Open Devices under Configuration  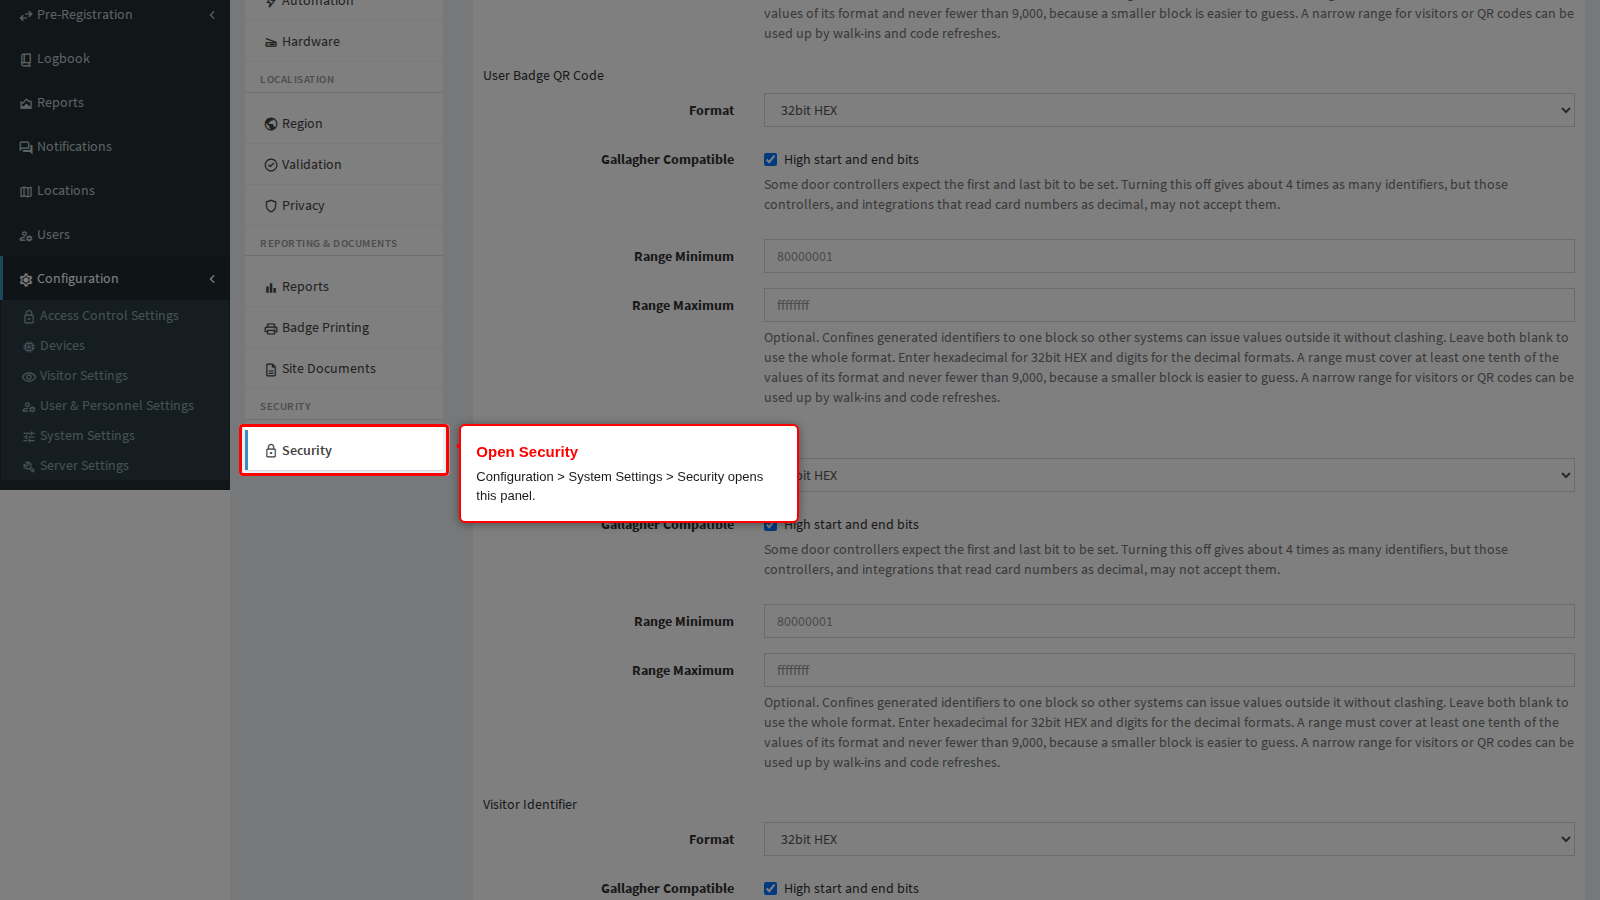coord(115,346)
